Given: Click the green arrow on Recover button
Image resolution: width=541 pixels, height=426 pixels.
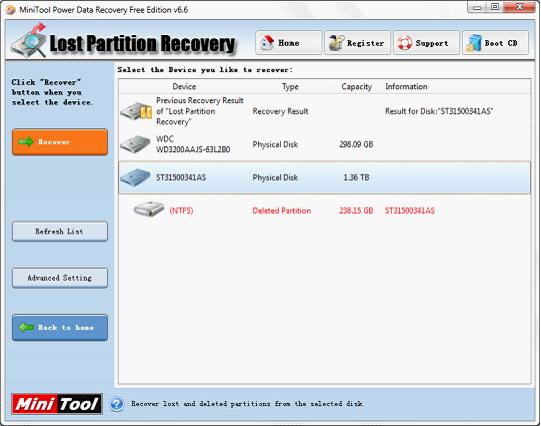Looking at the screenshot, I should click(x=26, y=141).
